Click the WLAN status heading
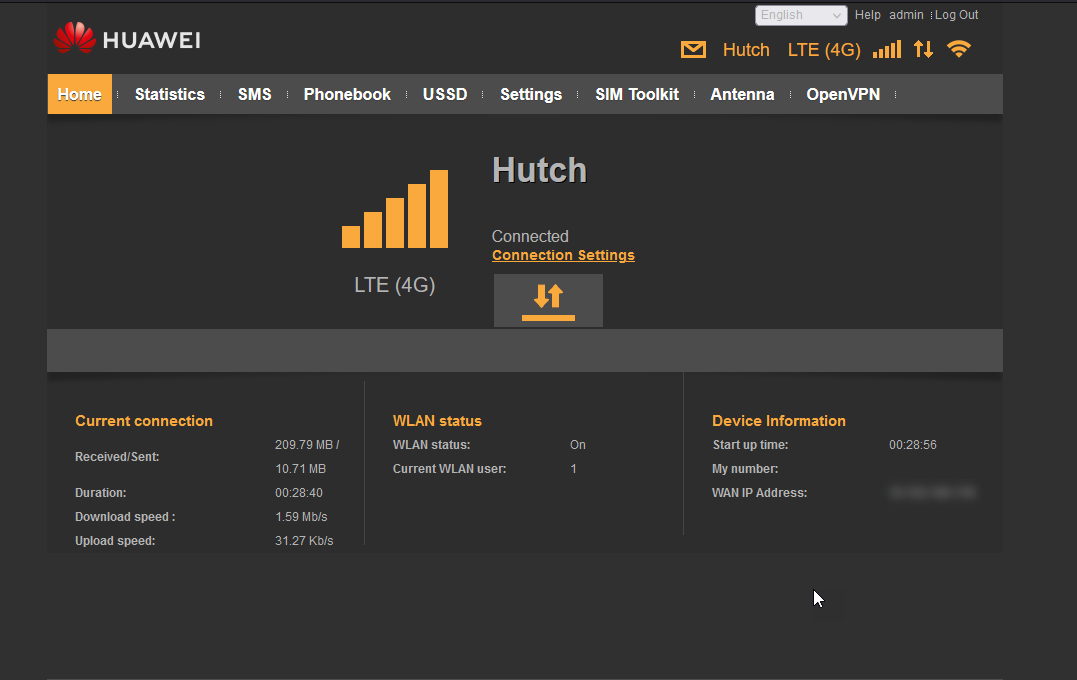This screenshot has width=1077, height=680. [437, 420]
